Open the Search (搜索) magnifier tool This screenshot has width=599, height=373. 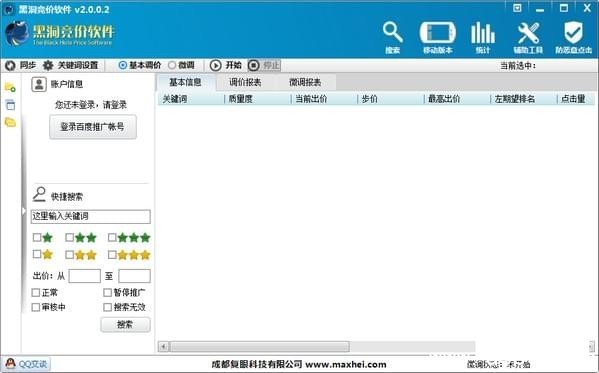pyautogui.click(x=392, y=37)
